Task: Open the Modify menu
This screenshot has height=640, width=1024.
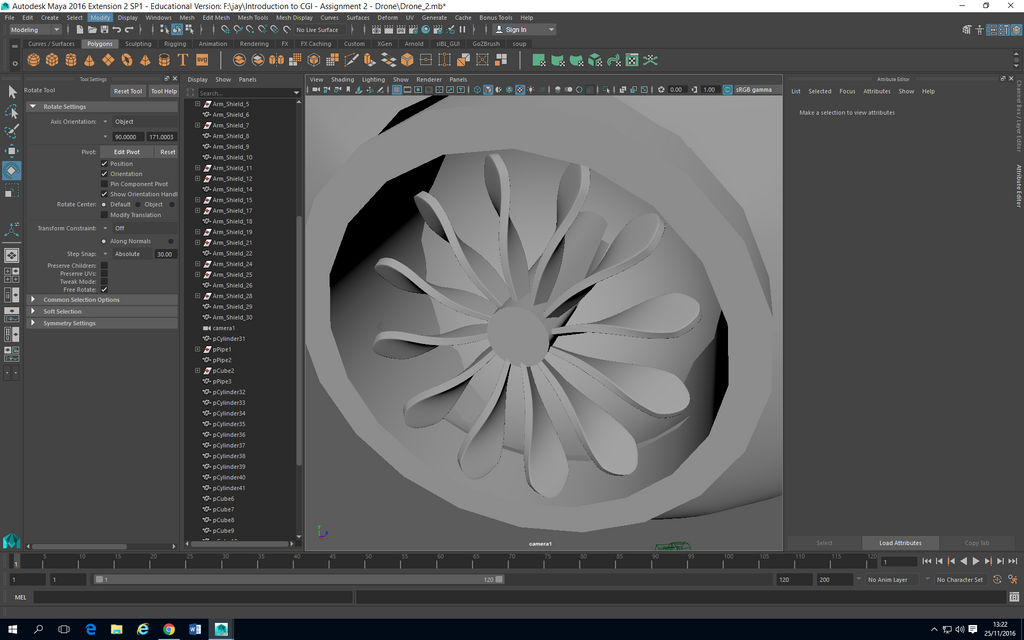Action: coord(100,17)
